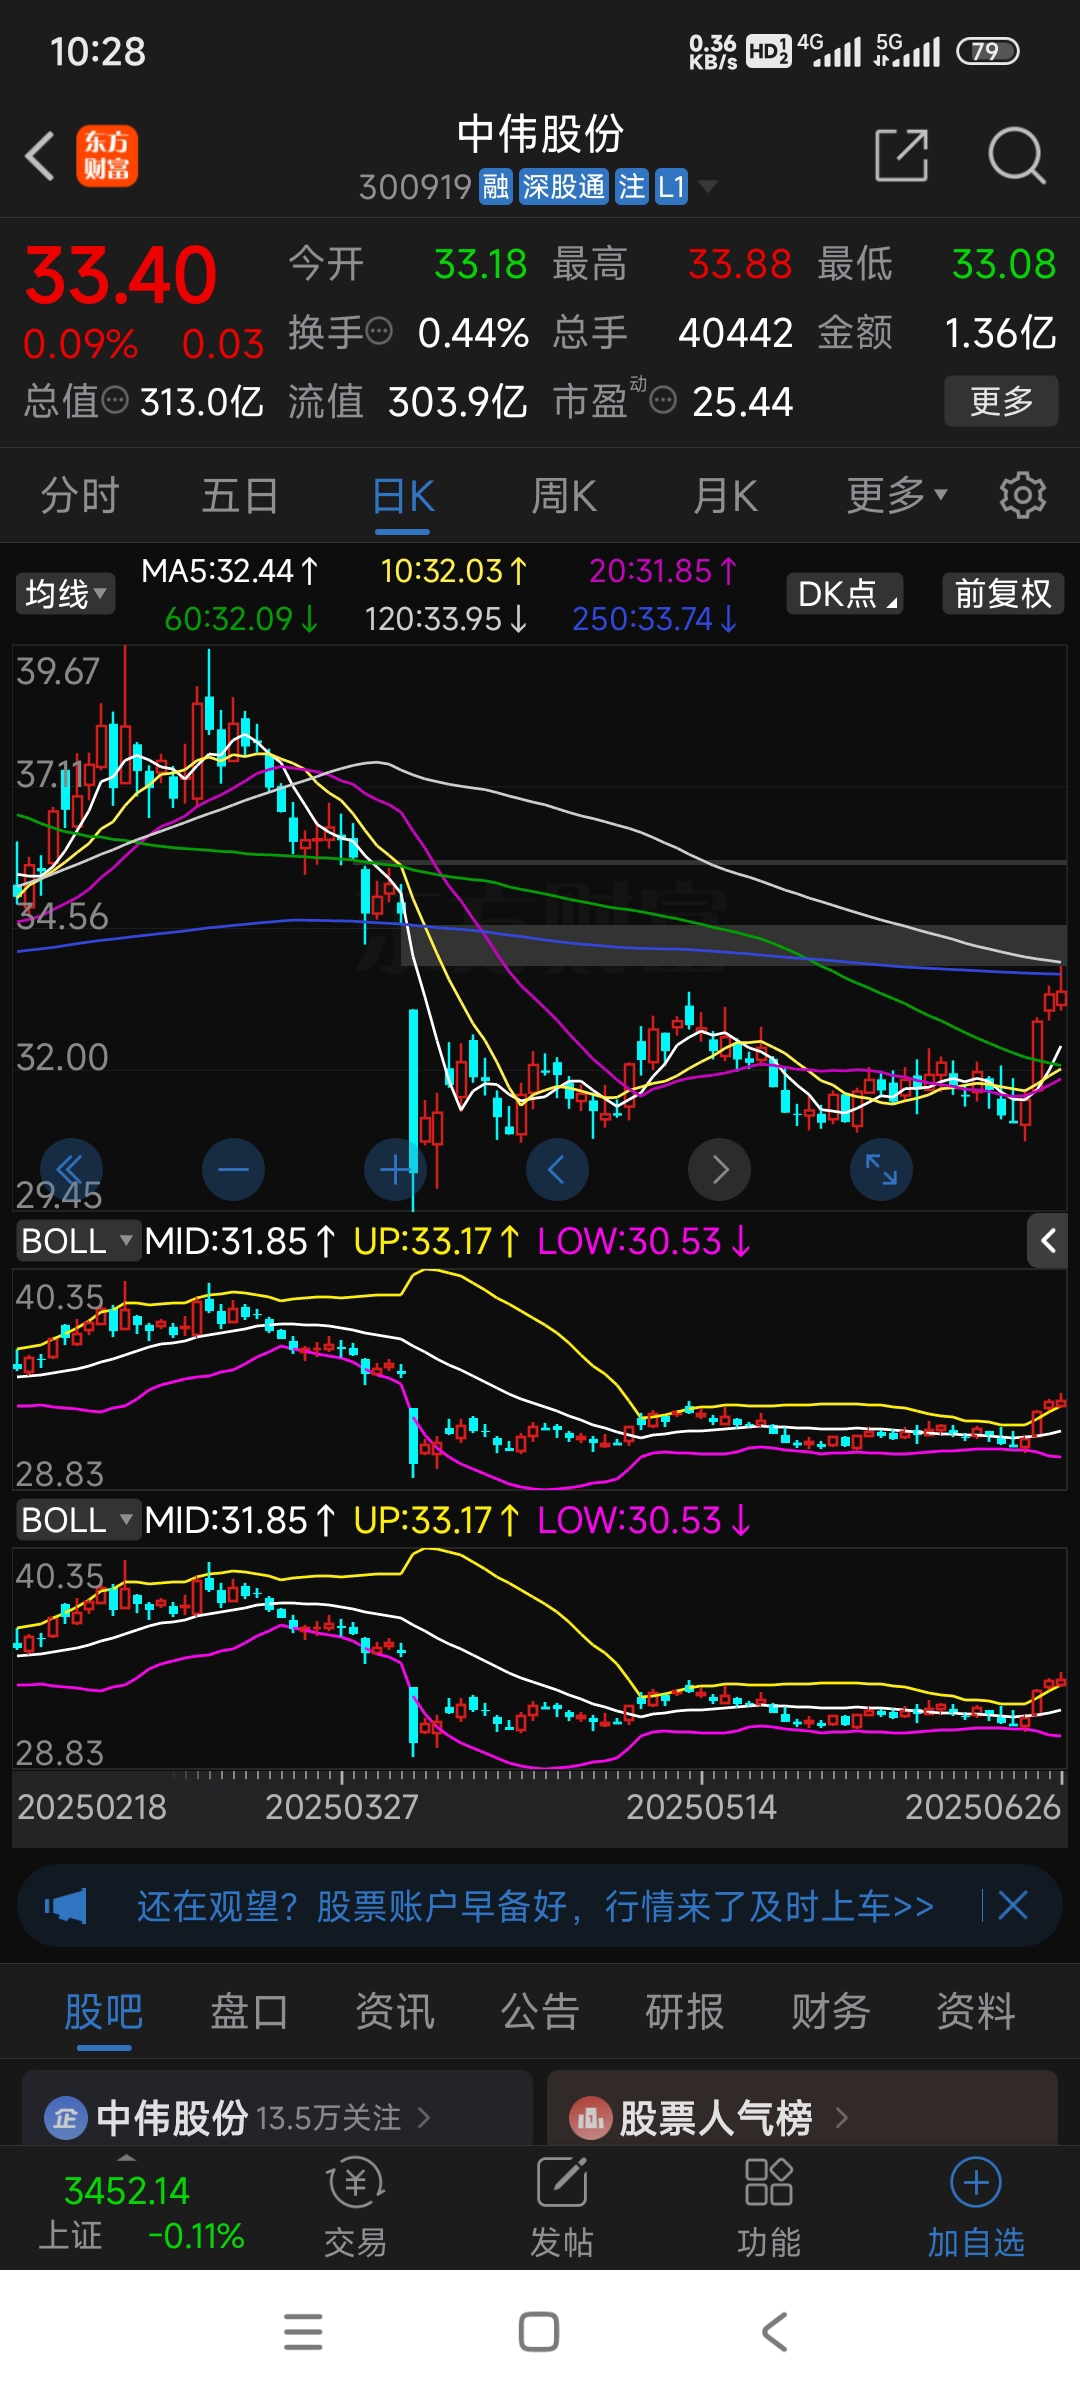This screenshot has width=1080, height=2400.
Task: Switch to 五日 chart tab
Action: pyautogui.click(x=240, y=495)
